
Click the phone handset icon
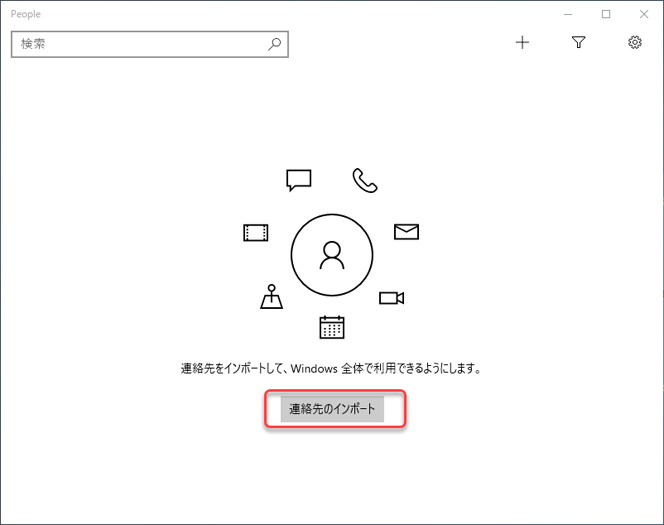[365, 181]
